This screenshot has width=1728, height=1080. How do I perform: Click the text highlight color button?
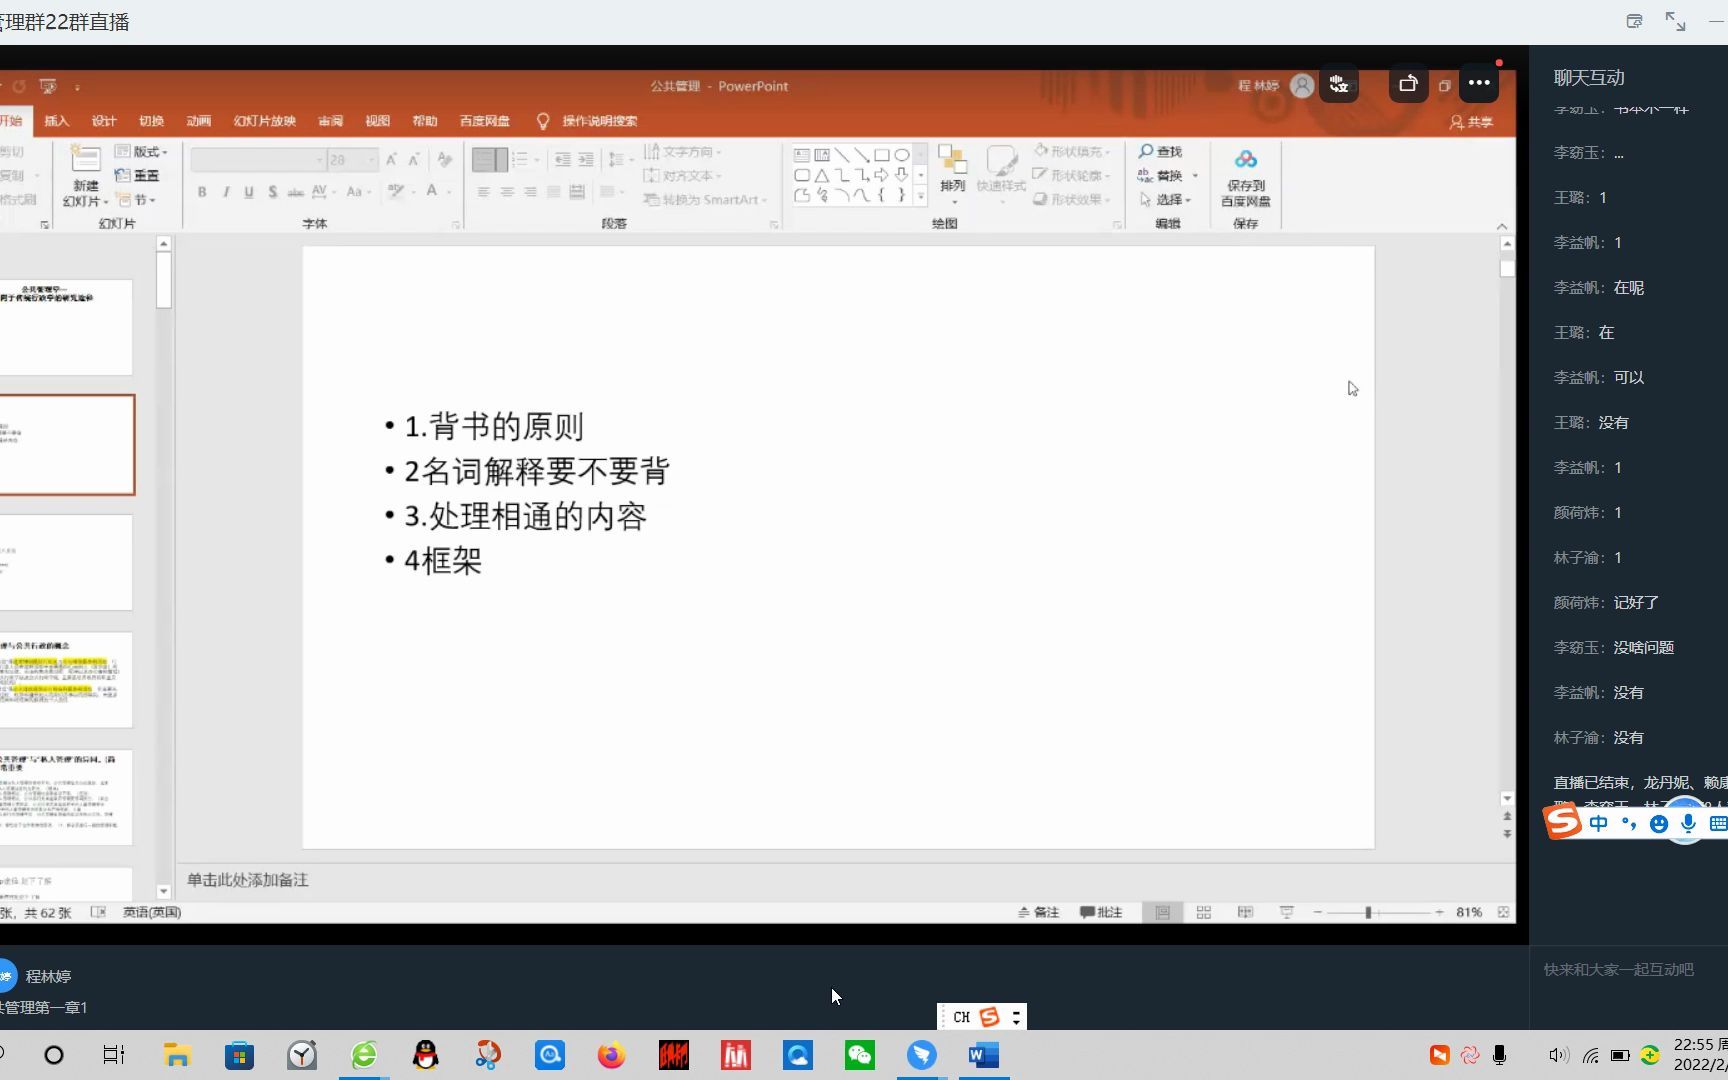click(397, 192)
